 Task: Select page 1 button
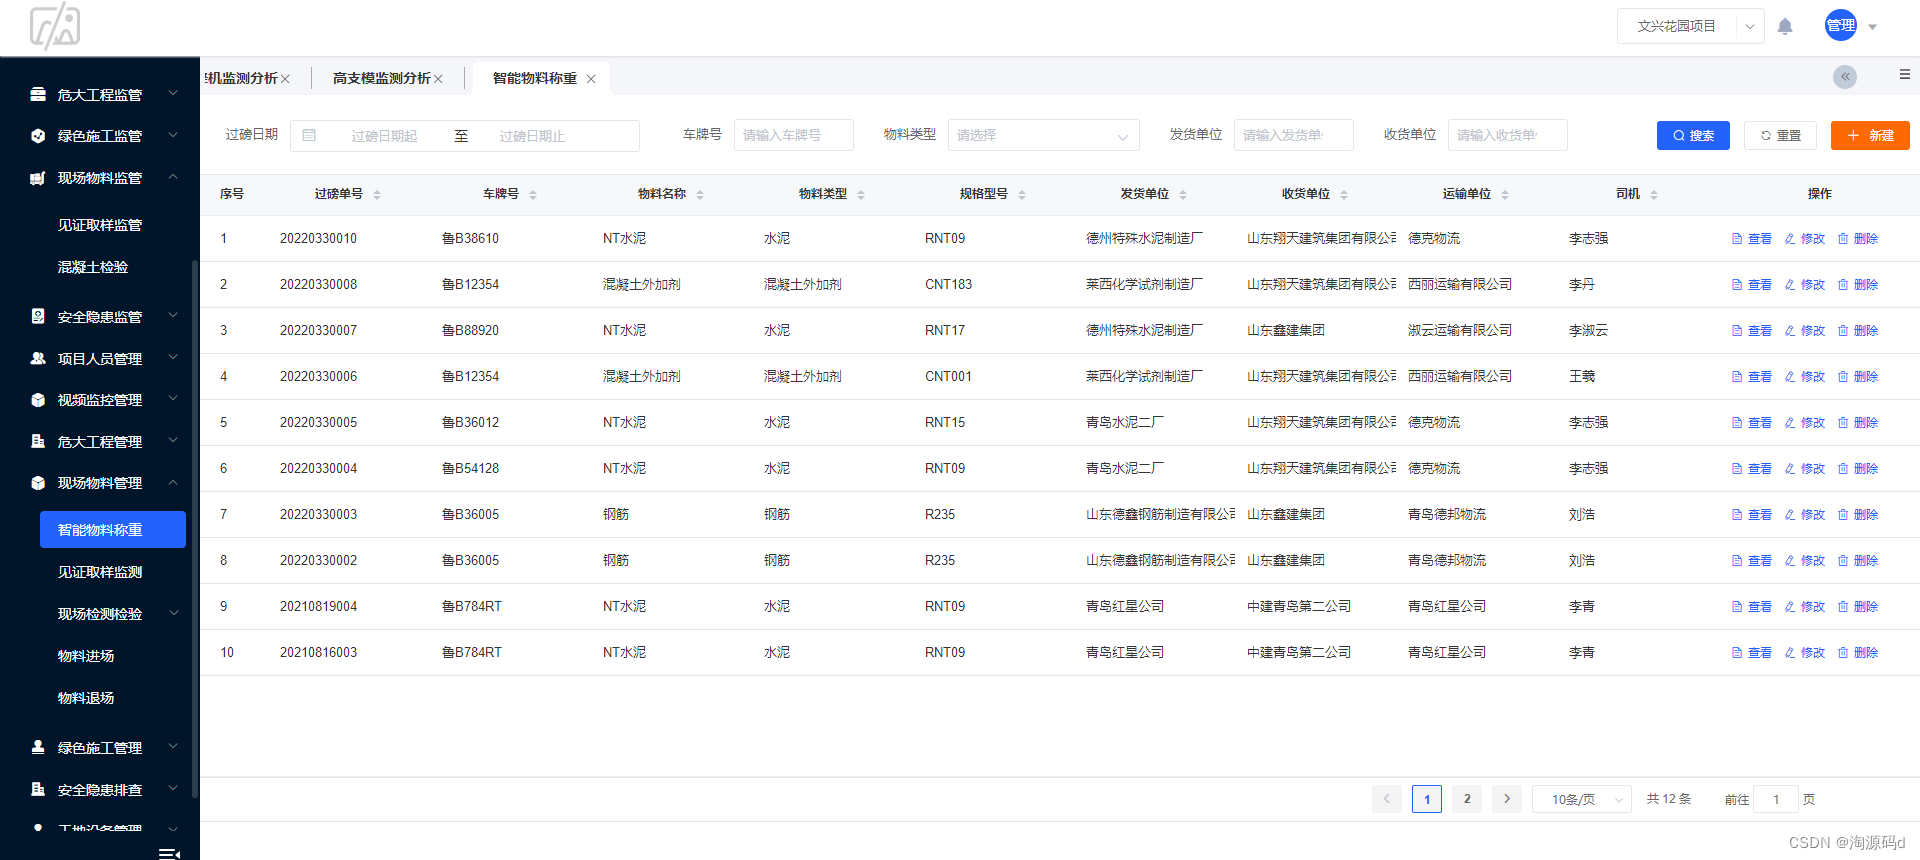[1427, 799]
